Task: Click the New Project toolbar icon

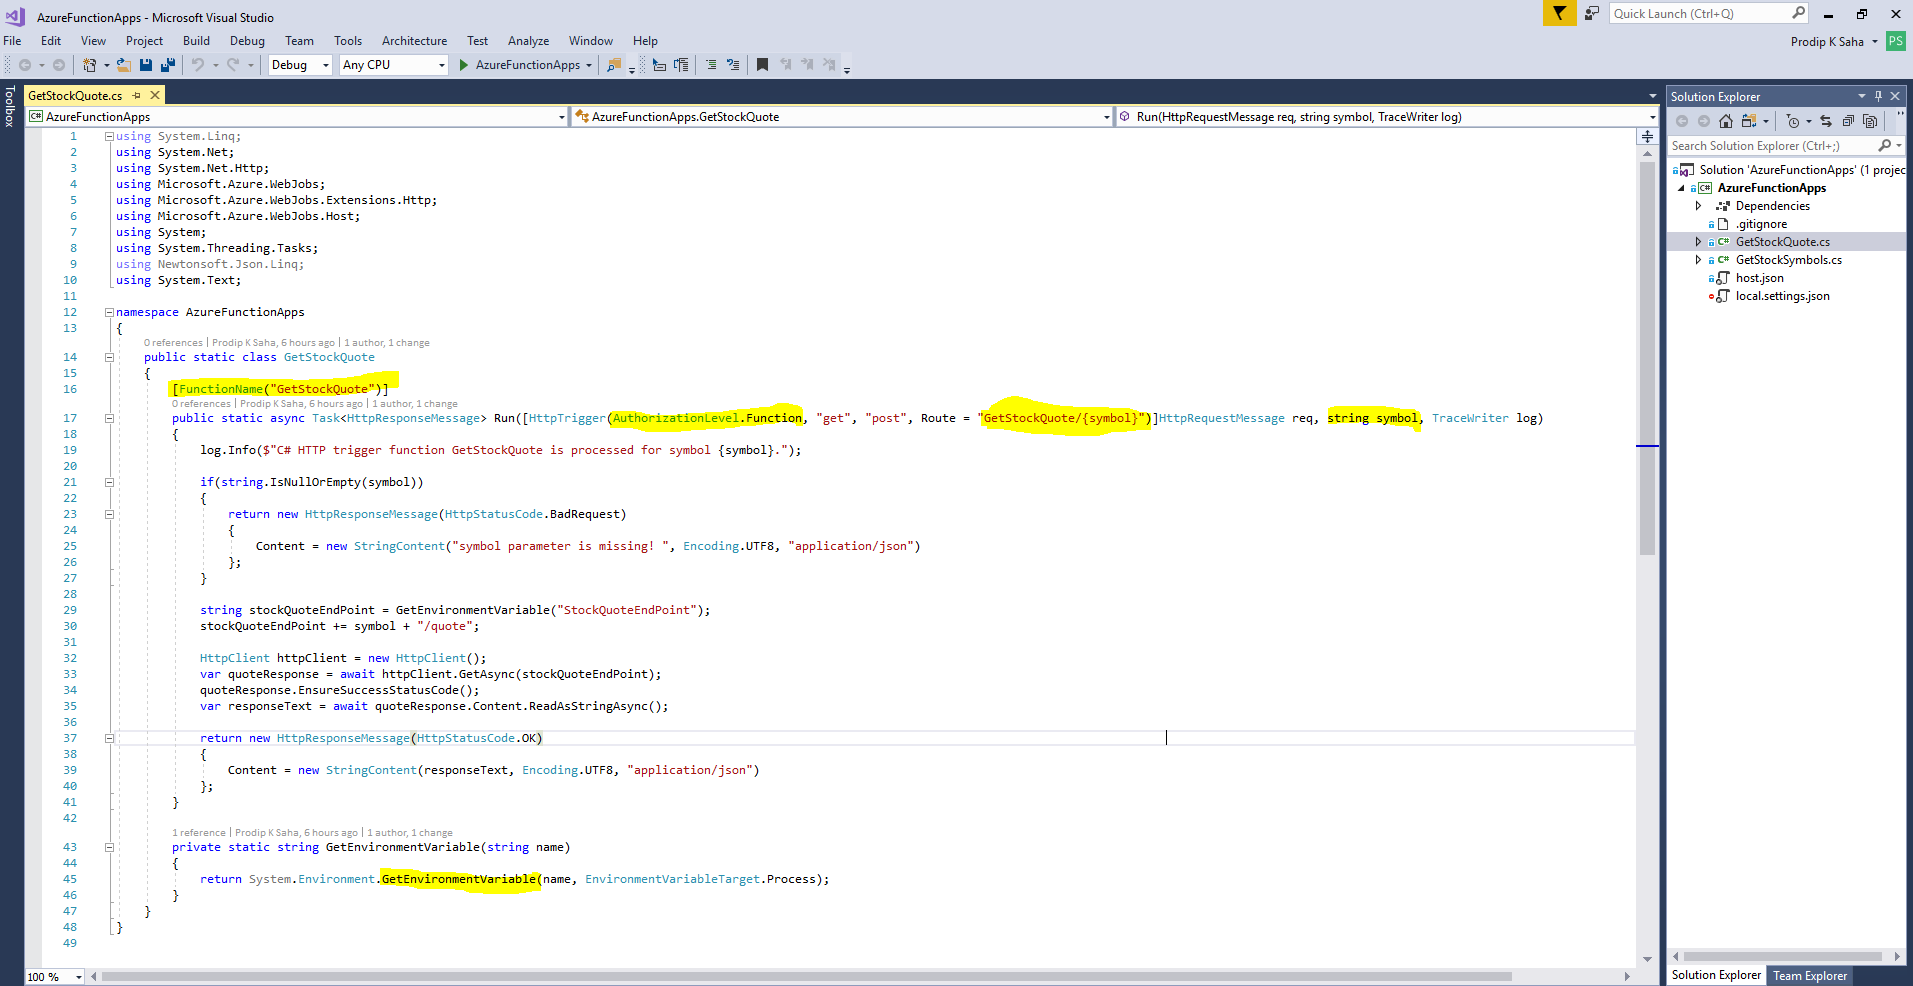Action: [89, 65]
